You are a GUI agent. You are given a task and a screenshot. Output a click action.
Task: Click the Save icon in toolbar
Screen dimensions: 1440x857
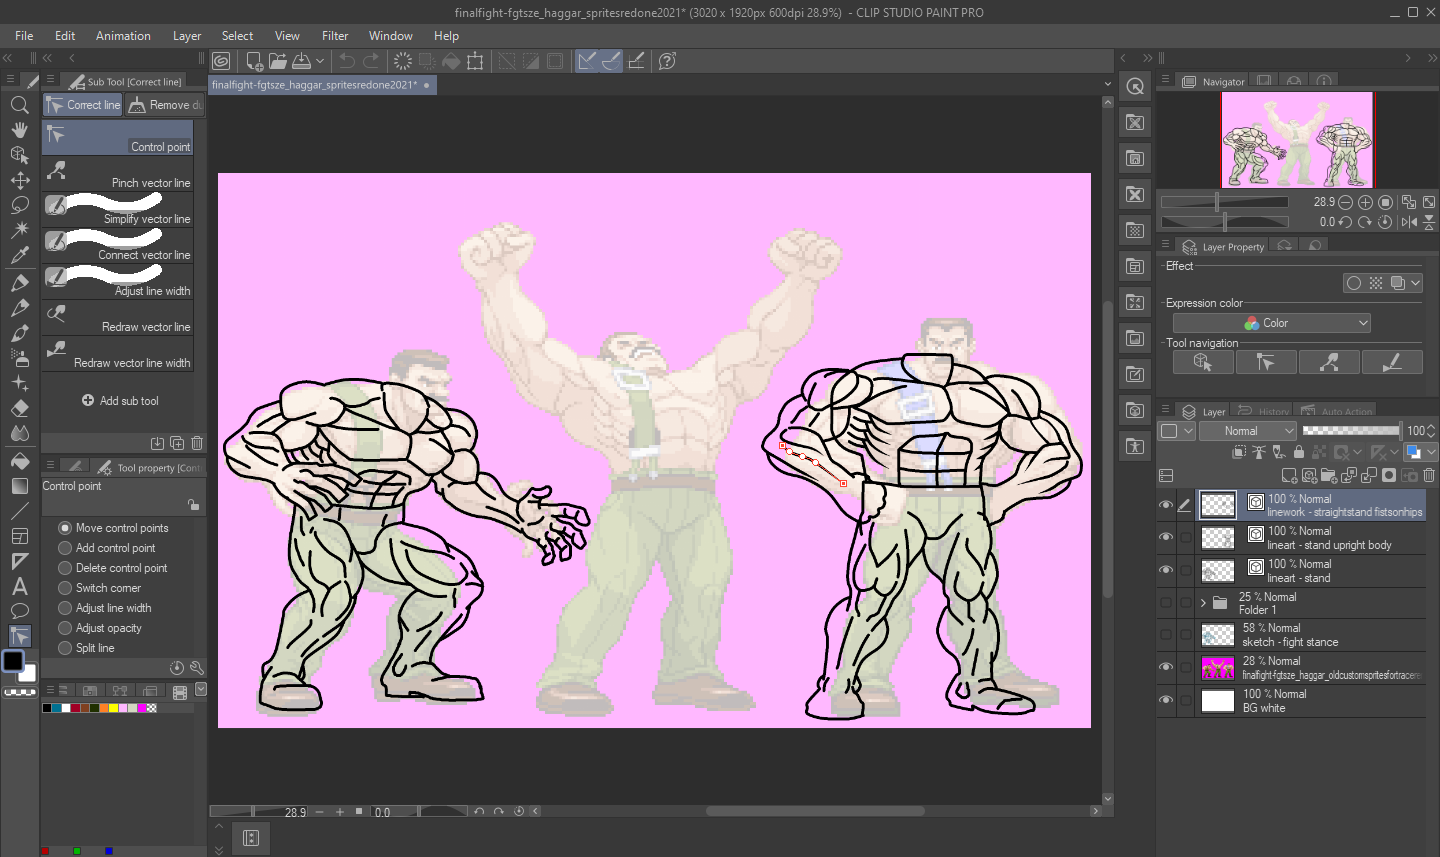coord(300,61)
